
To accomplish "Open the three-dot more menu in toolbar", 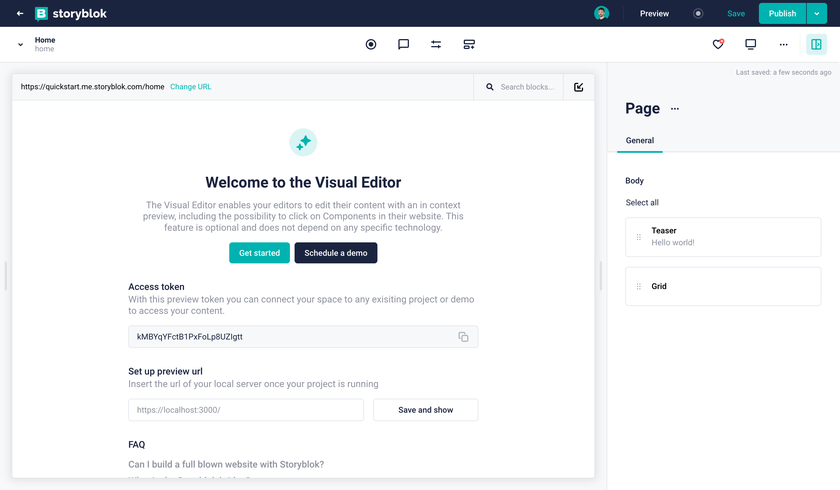I will coord(783,44).
